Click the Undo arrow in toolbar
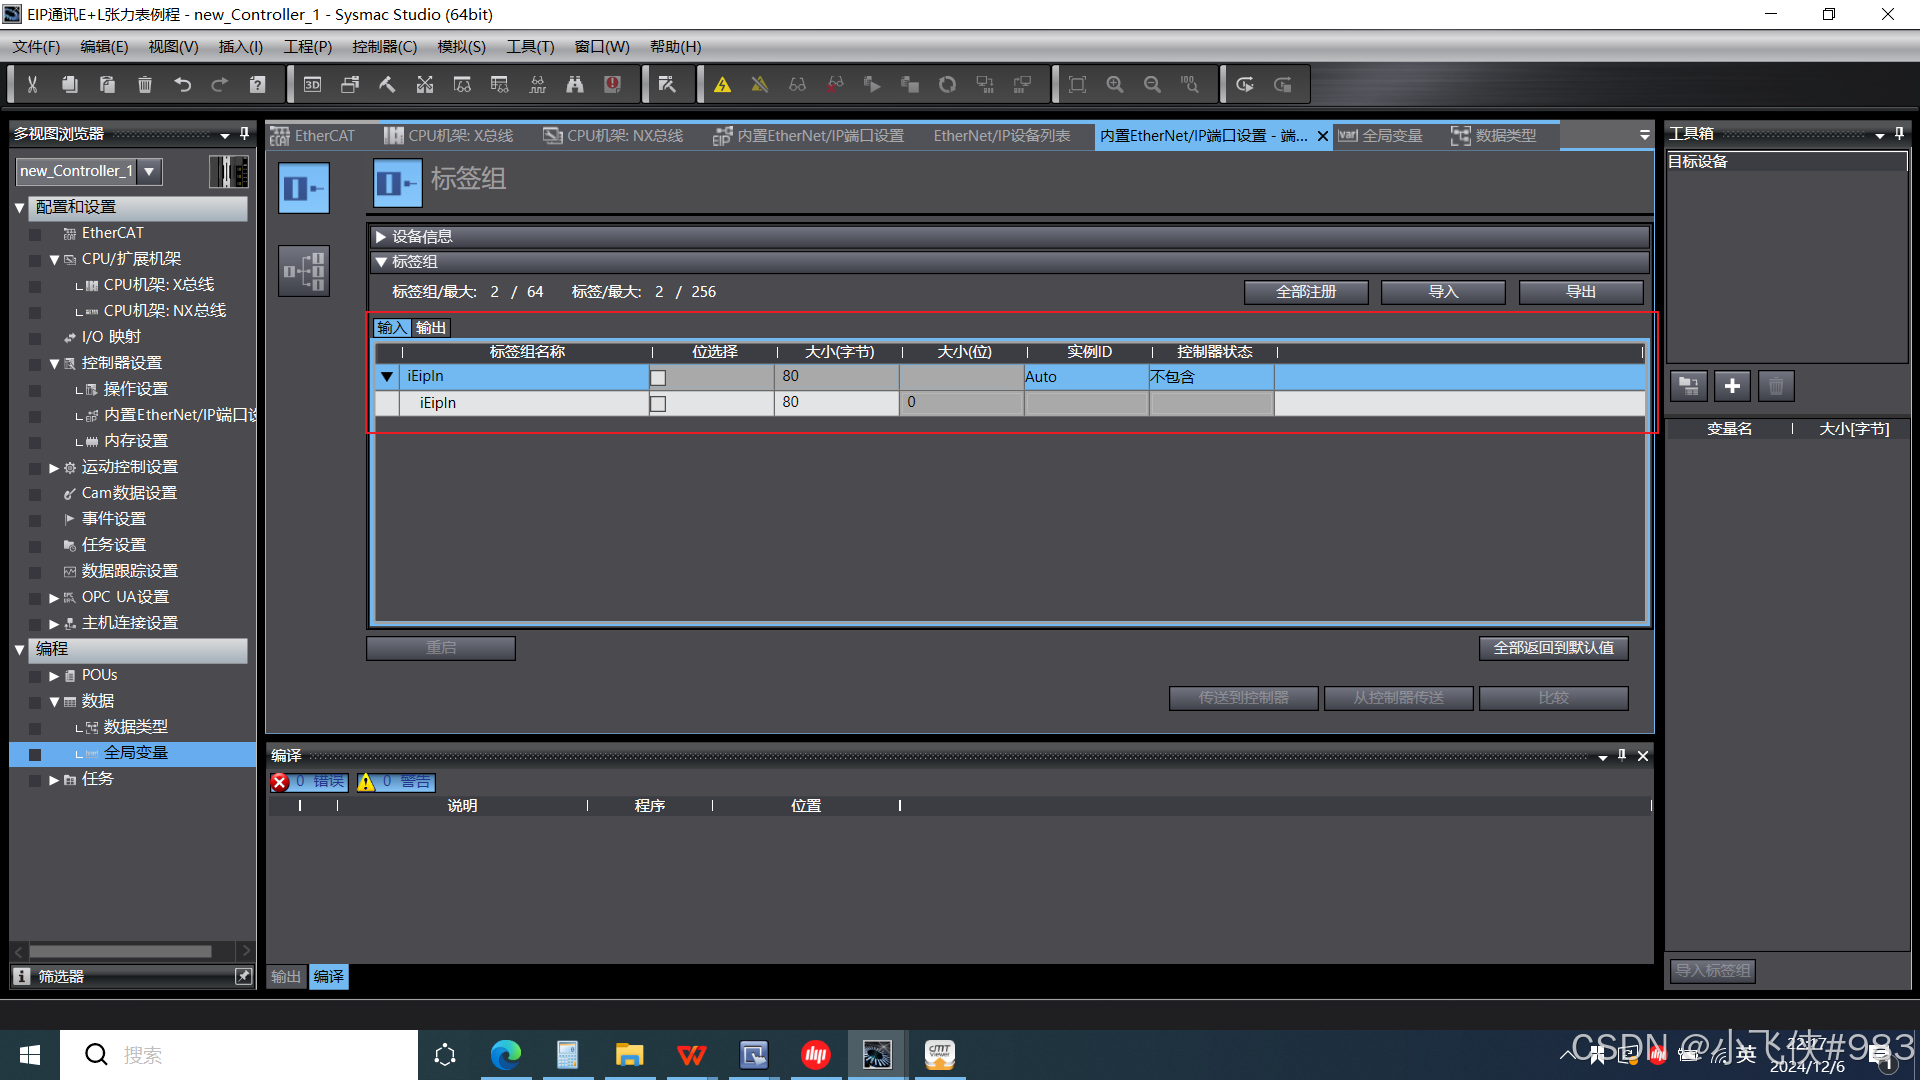Viewport: 1920px width, 1080px height. pyautogui.click(x=182, y=85)
